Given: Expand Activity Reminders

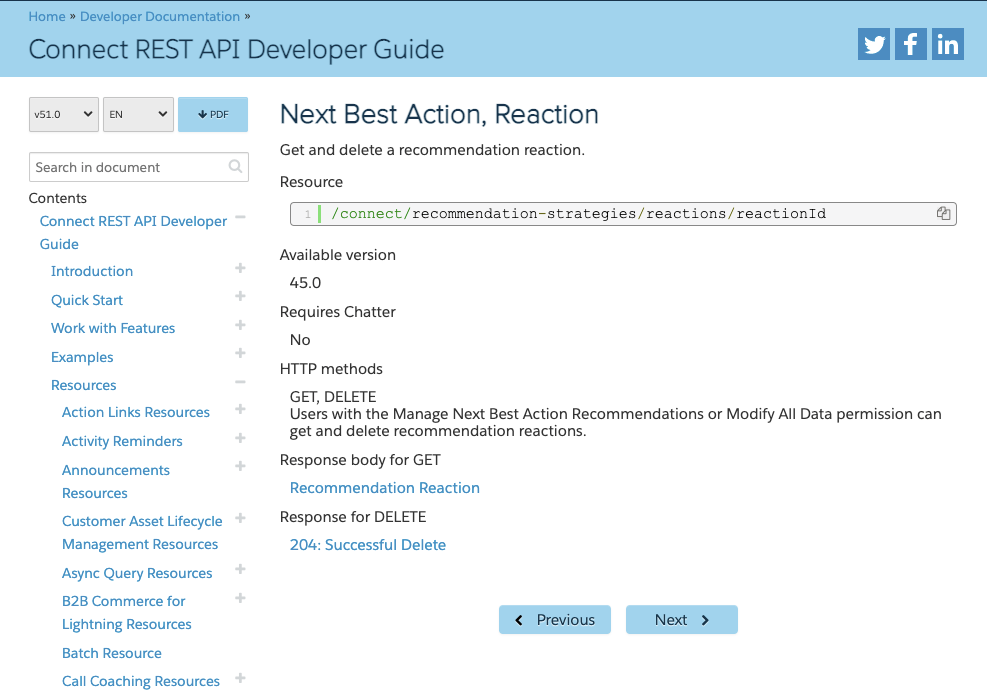Looking at the screenshot, I should [x=240, y=438].
